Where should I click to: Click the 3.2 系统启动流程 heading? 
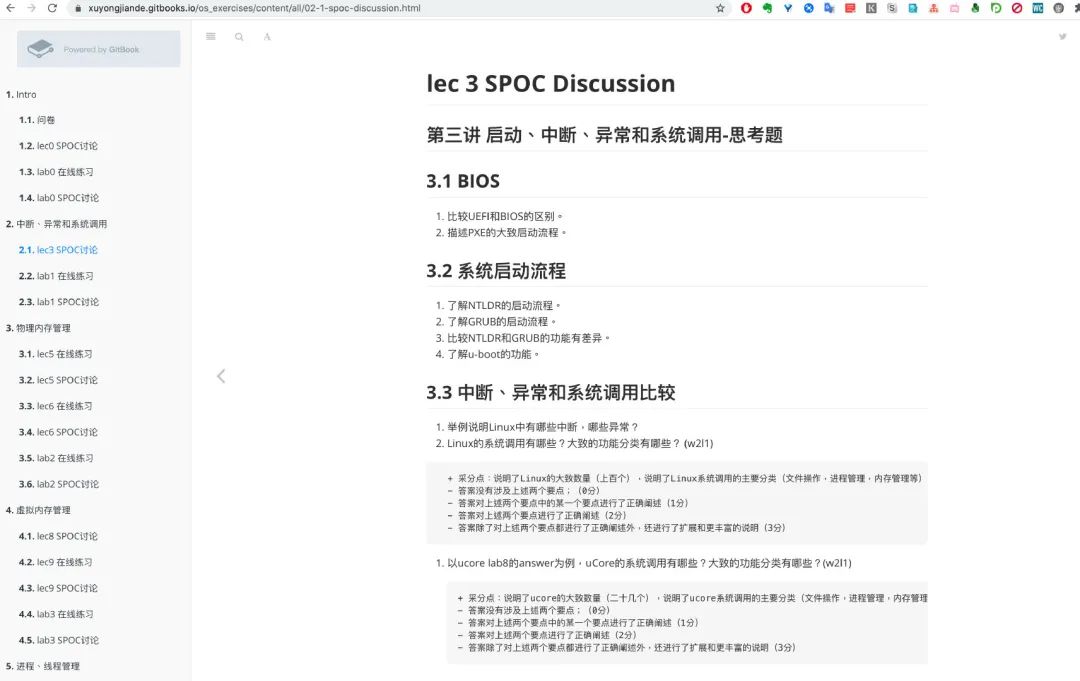[496, 271]
